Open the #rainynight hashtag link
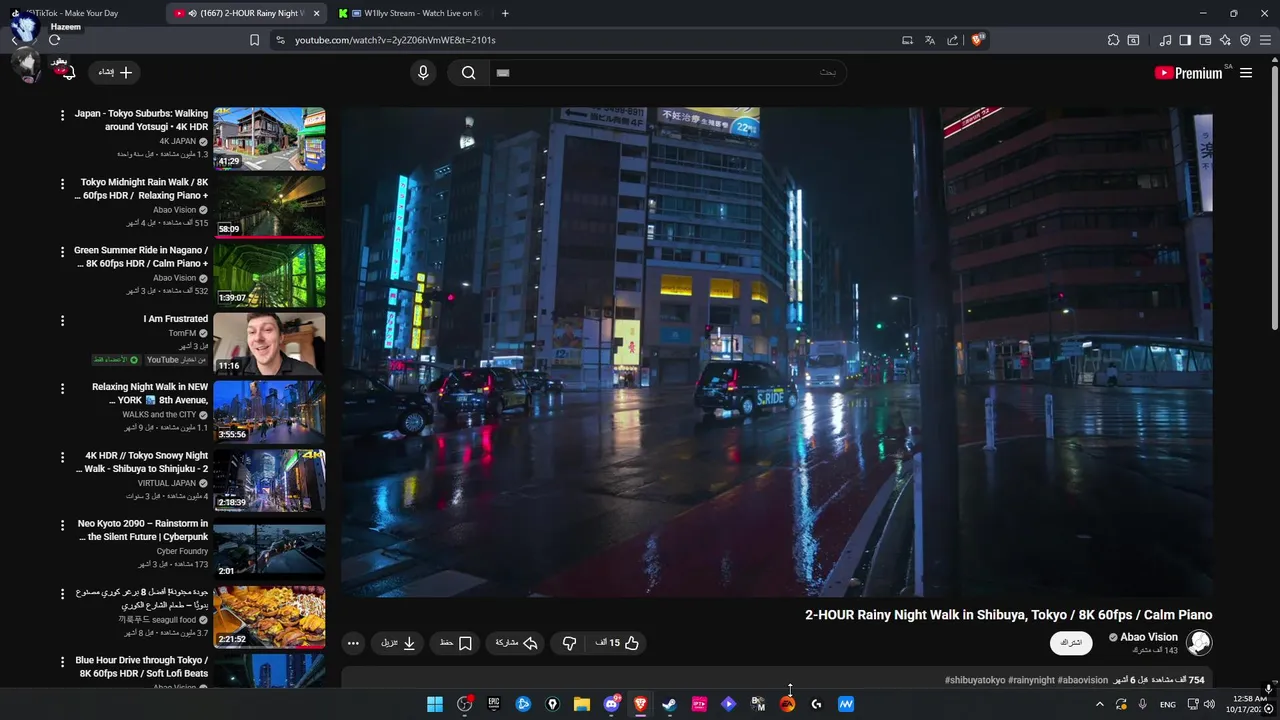Image resolution: width=1280 pixels, height=720 pixels. pos(1031,680)
